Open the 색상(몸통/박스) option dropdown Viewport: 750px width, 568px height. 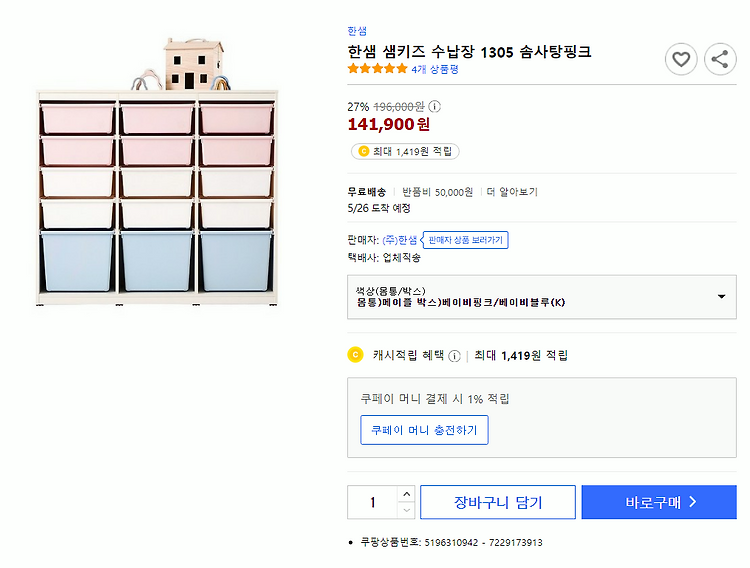[541, 297]
